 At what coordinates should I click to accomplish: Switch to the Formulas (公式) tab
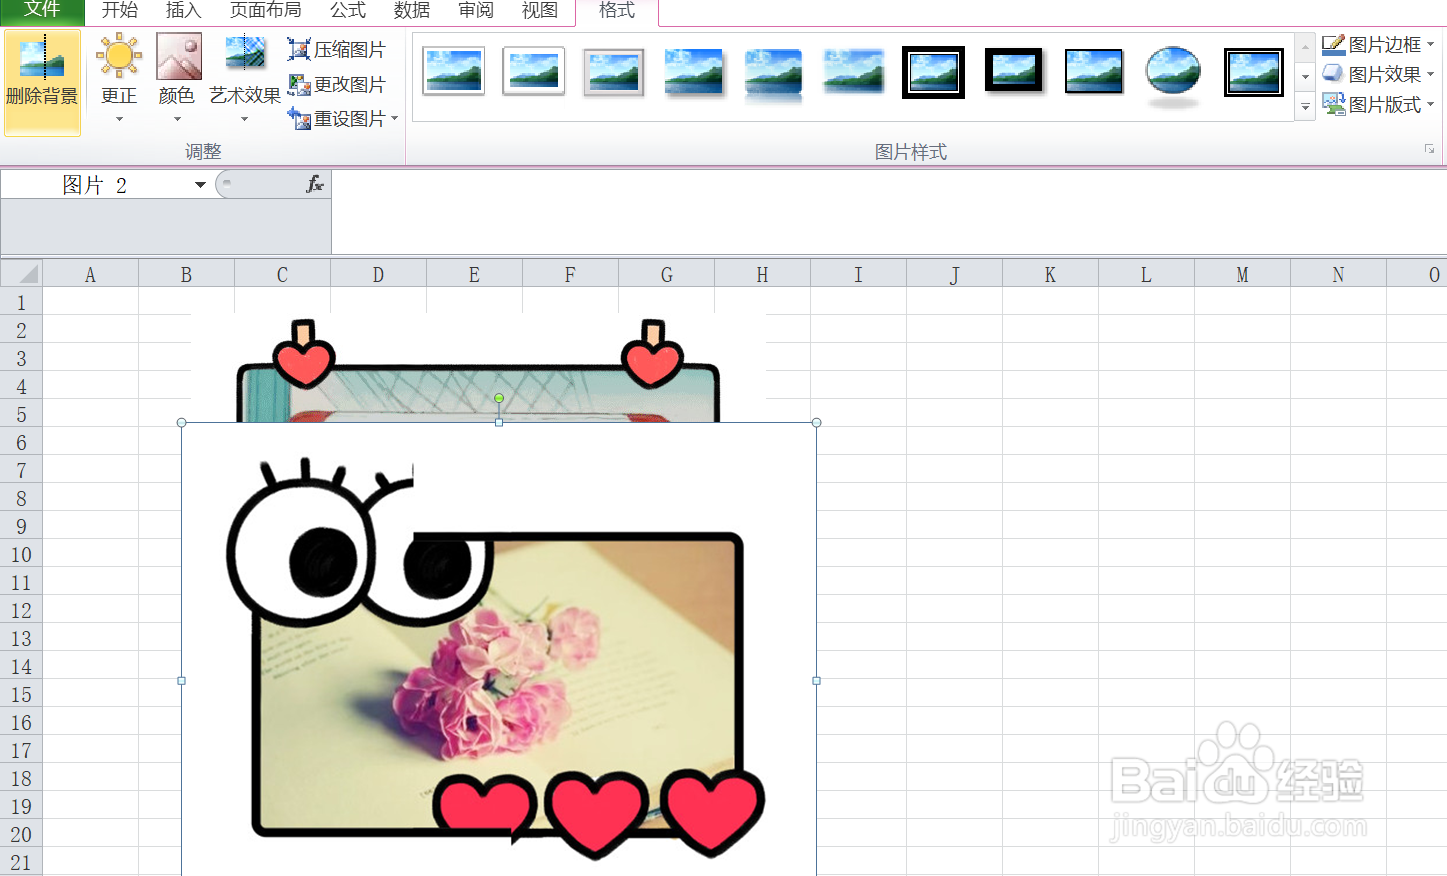348,11
